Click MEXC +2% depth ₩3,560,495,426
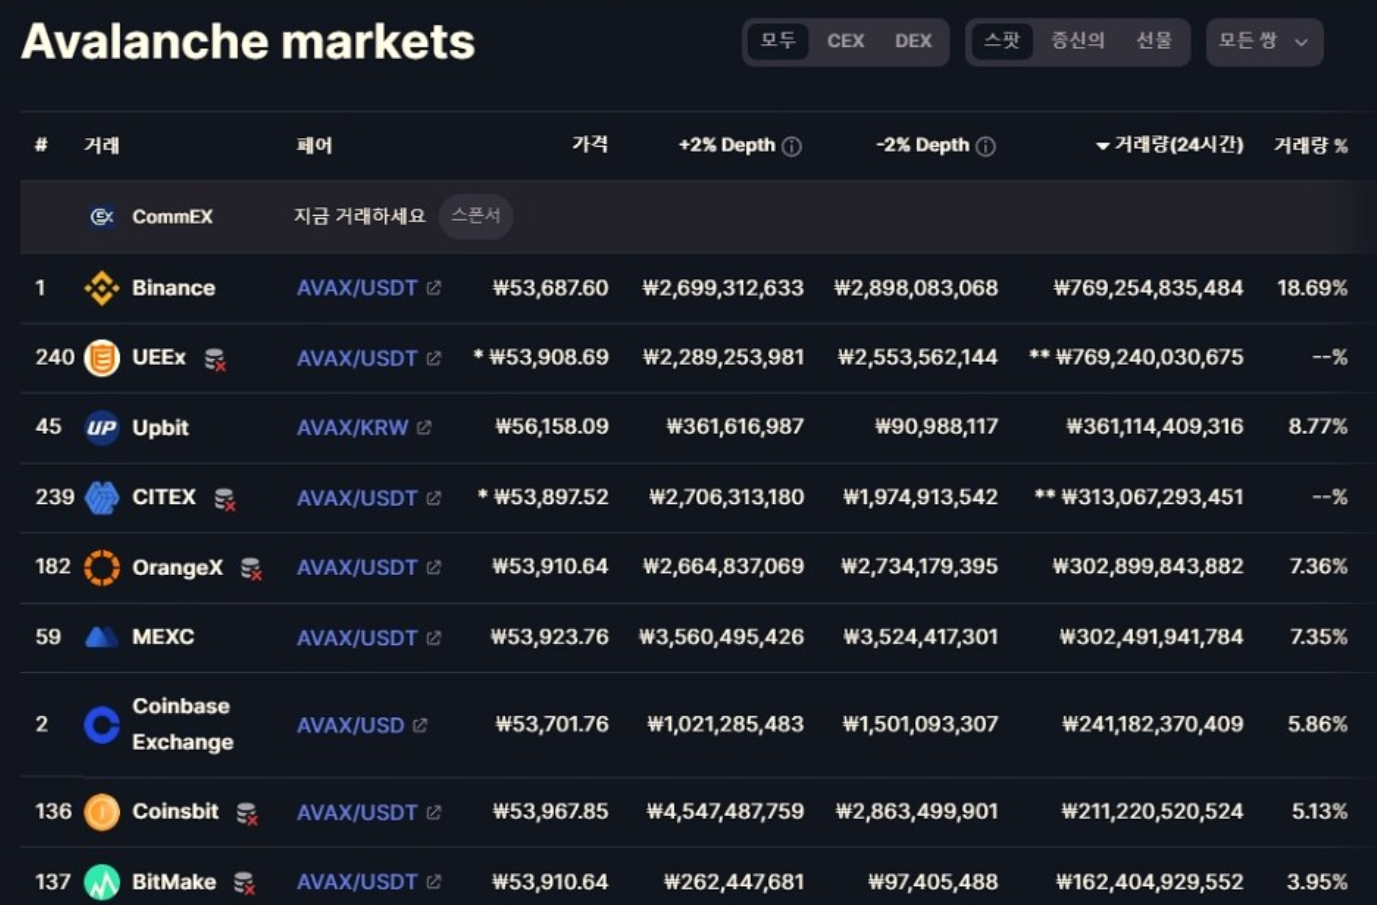 pos(721,637)
